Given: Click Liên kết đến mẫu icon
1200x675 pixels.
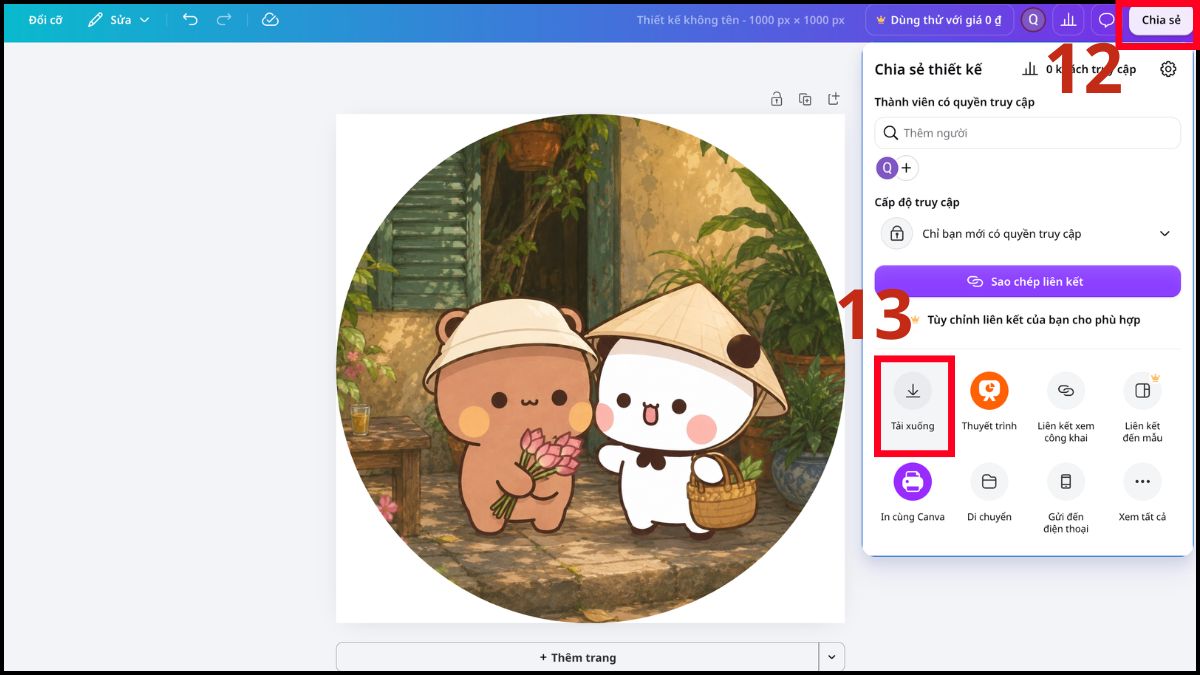Looking at the screenshot, I should click(1142, 391).
